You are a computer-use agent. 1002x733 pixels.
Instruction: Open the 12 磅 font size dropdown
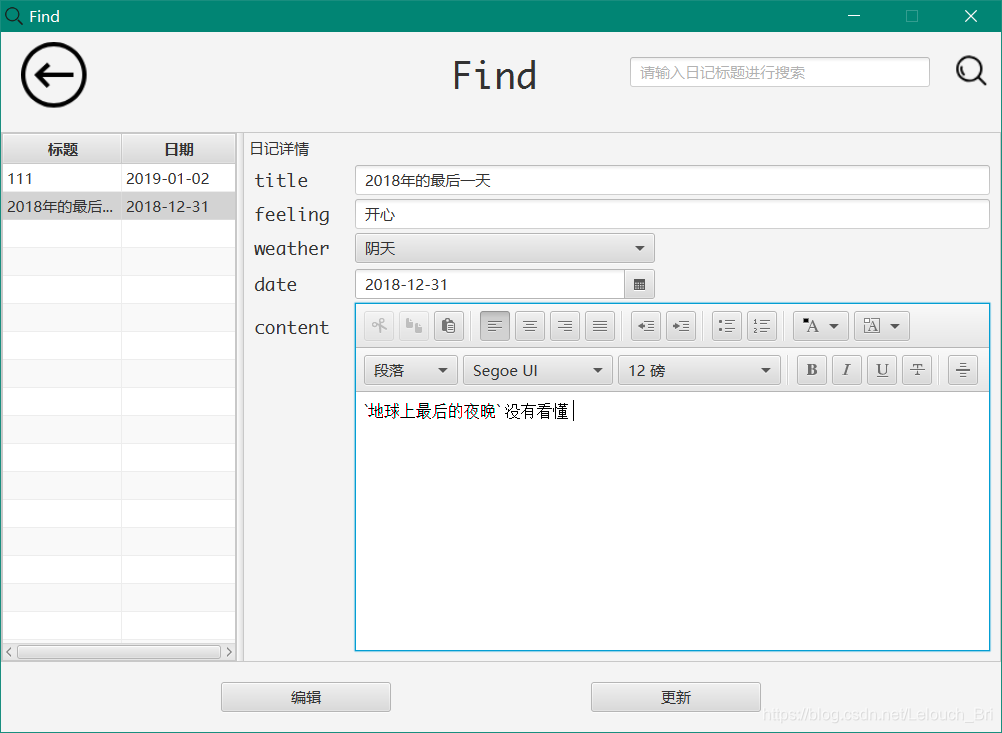pos(699,370)
